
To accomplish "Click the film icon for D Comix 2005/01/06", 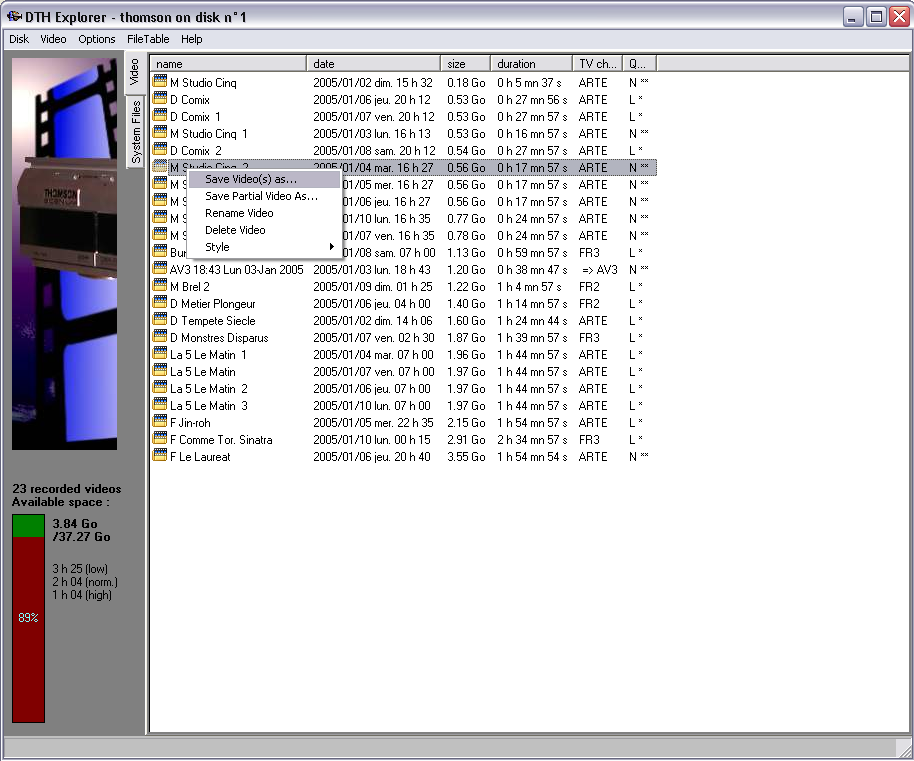I will 160,98.
